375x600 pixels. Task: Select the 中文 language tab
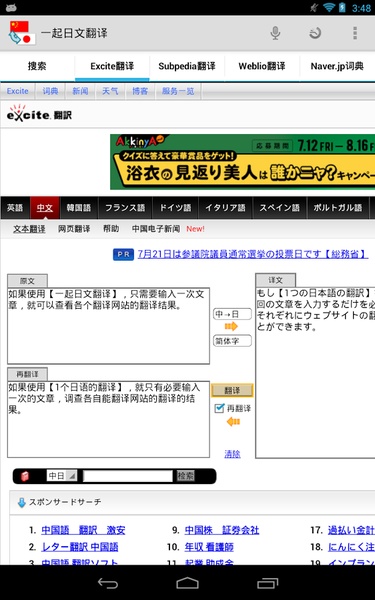point(45,208)
